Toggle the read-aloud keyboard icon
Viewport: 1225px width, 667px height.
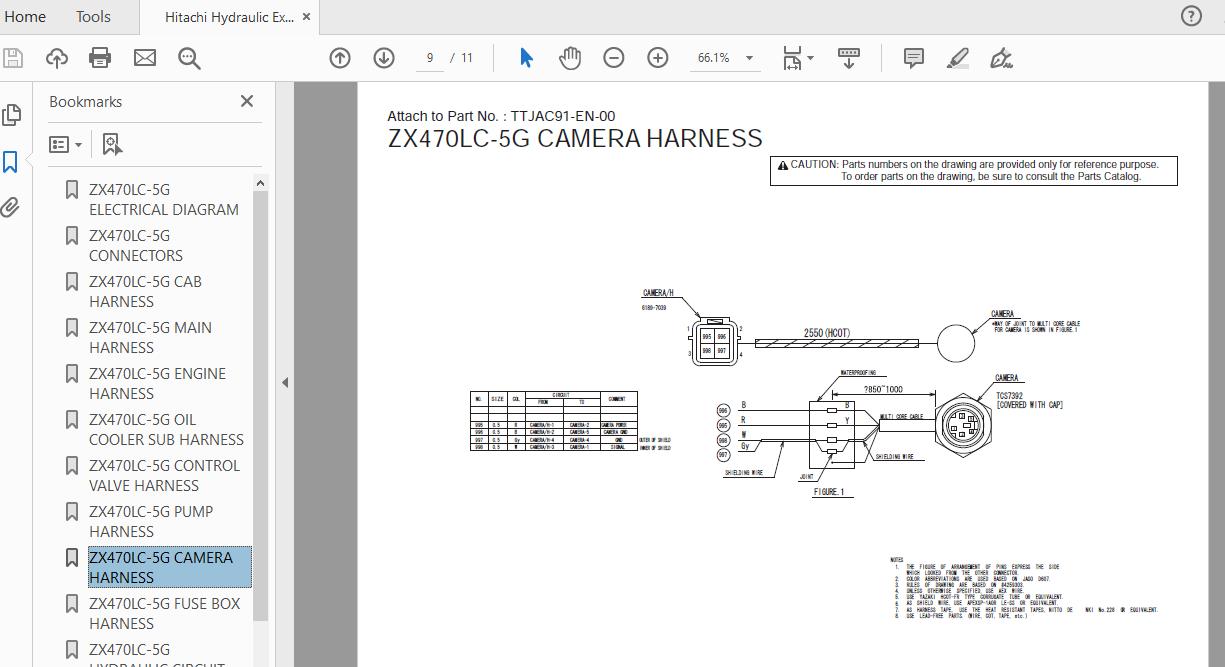click(847, 57)
